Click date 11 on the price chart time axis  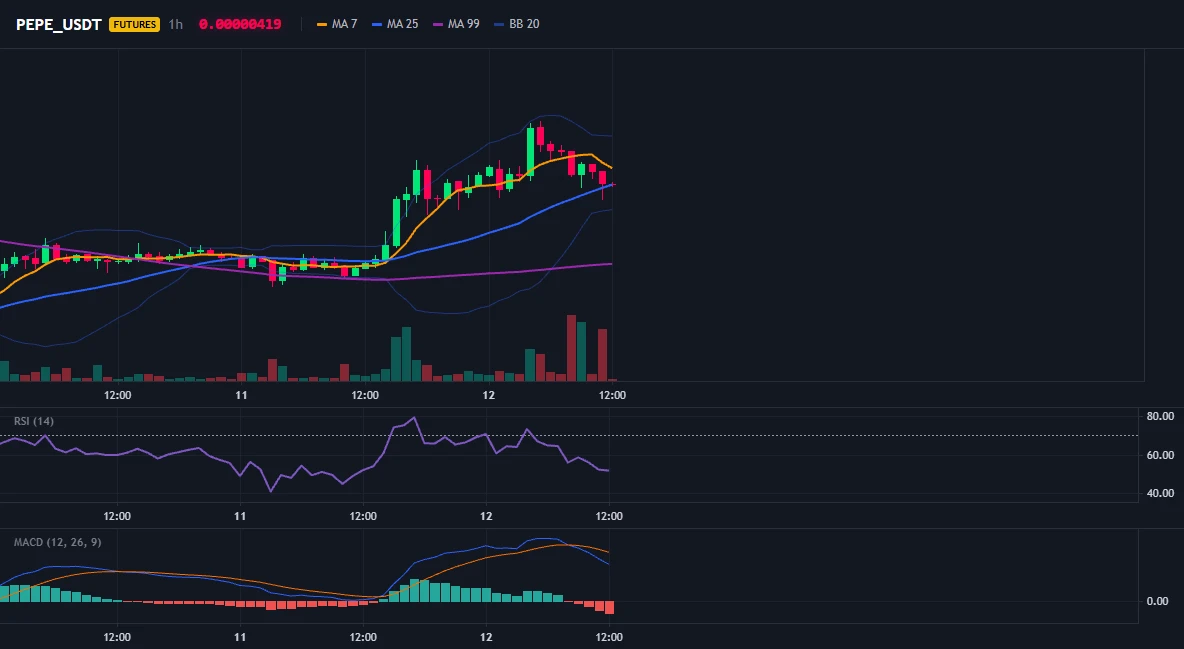[x=241, y=395]
